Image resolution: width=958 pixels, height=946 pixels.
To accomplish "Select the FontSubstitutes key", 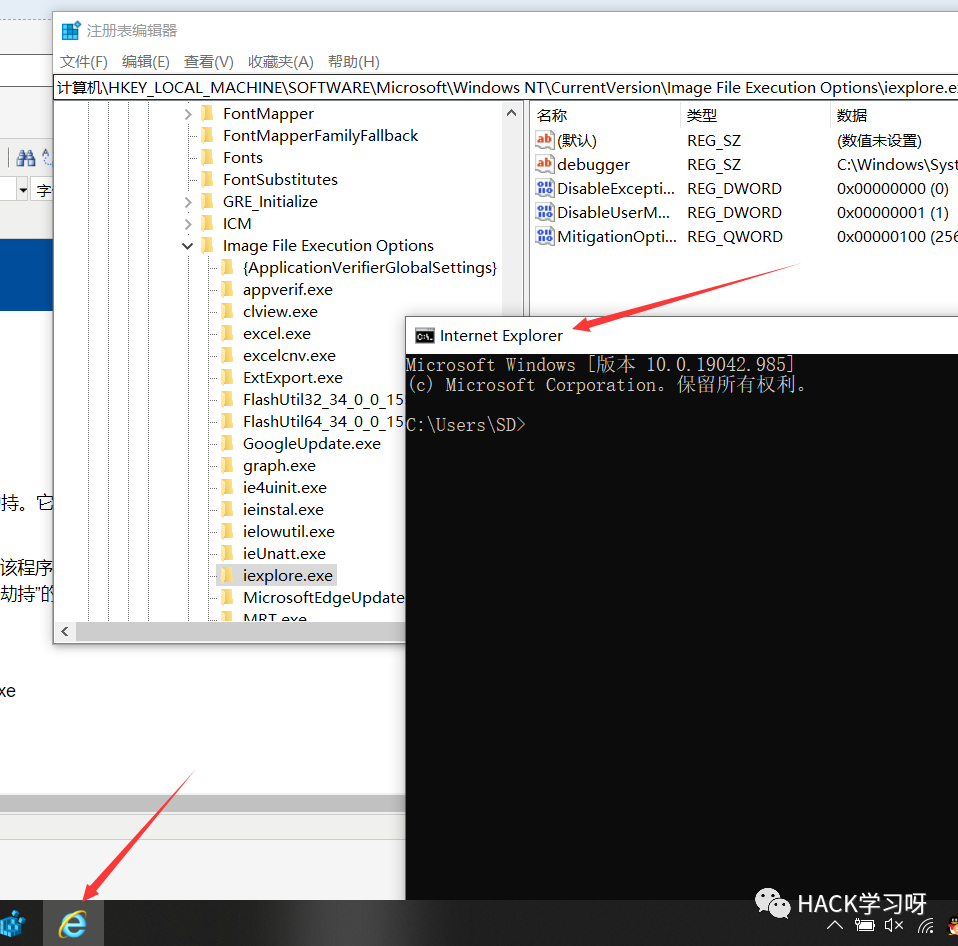I will [280, 180].
